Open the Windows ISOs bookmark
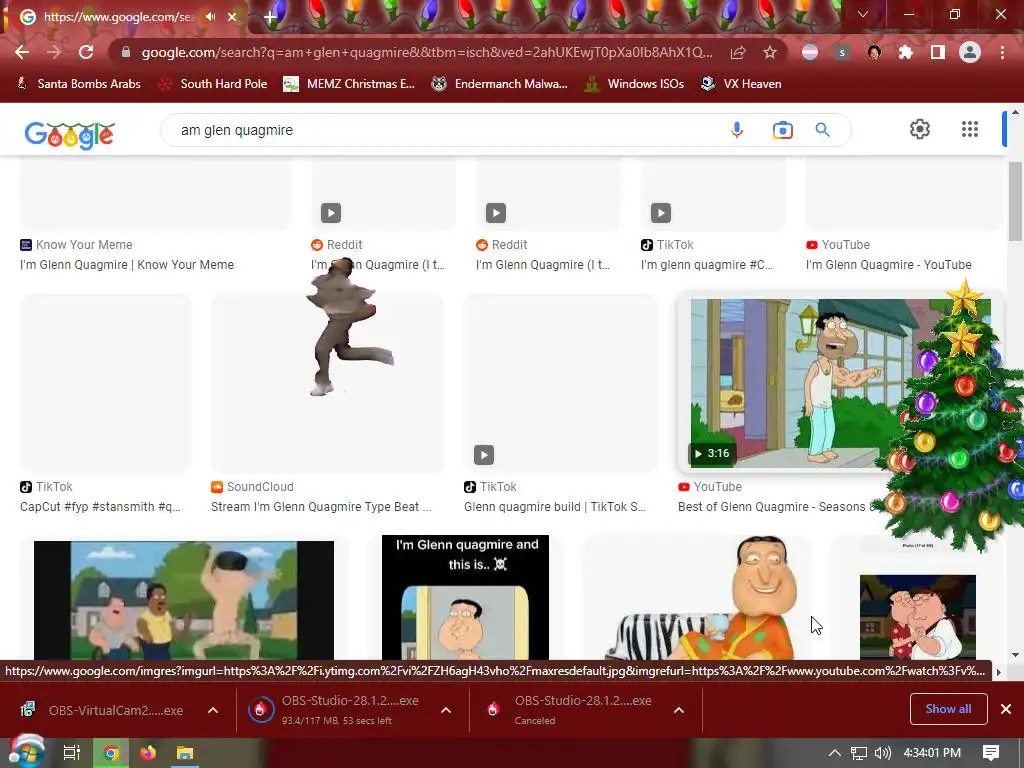The width and height of the screenshot is (1024, 768). [x=634, y=84]
